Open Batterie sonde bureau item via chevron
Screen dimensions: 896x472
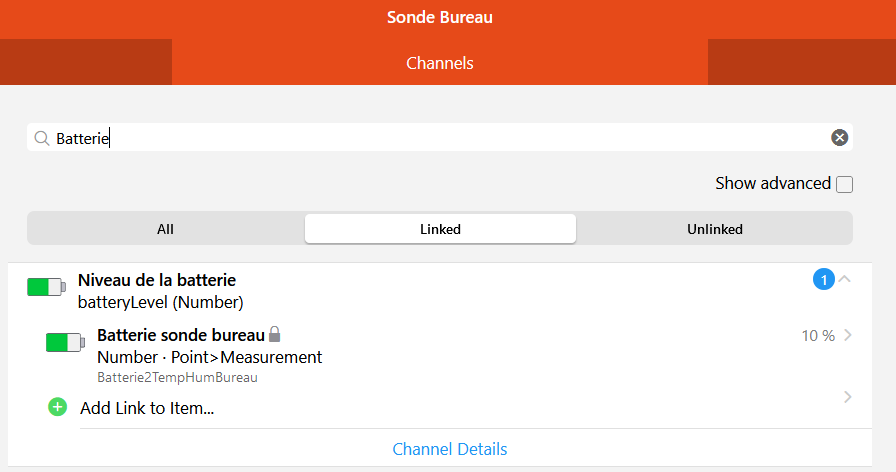(847, 335)
